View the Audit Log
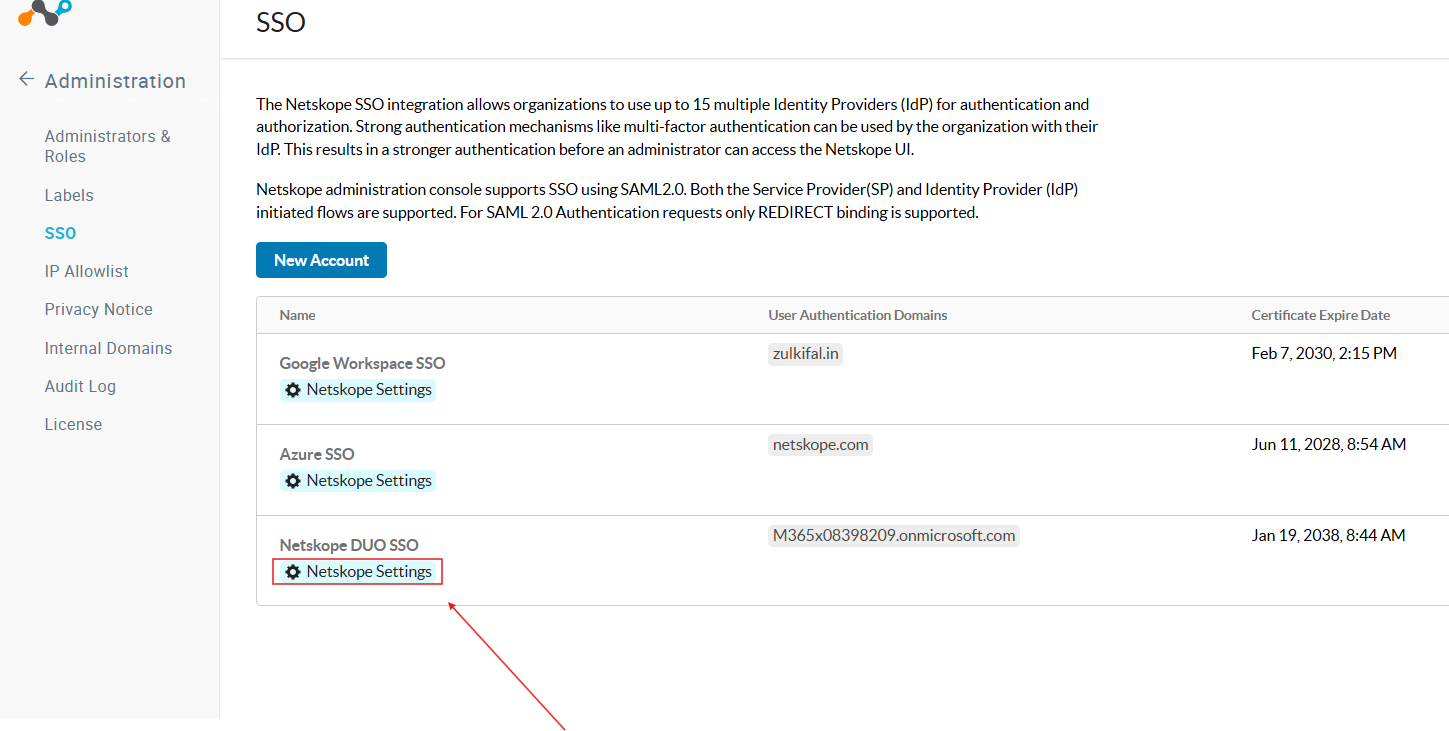1449x731 pixels. pyautogui.click(x=80, y=386)
